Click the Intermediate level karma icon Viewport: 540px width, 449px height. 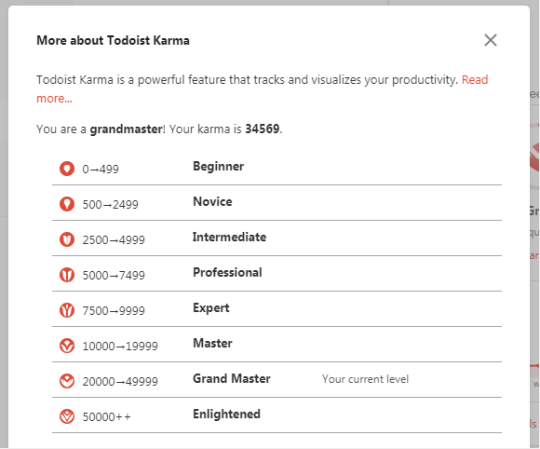pos(67,240)
